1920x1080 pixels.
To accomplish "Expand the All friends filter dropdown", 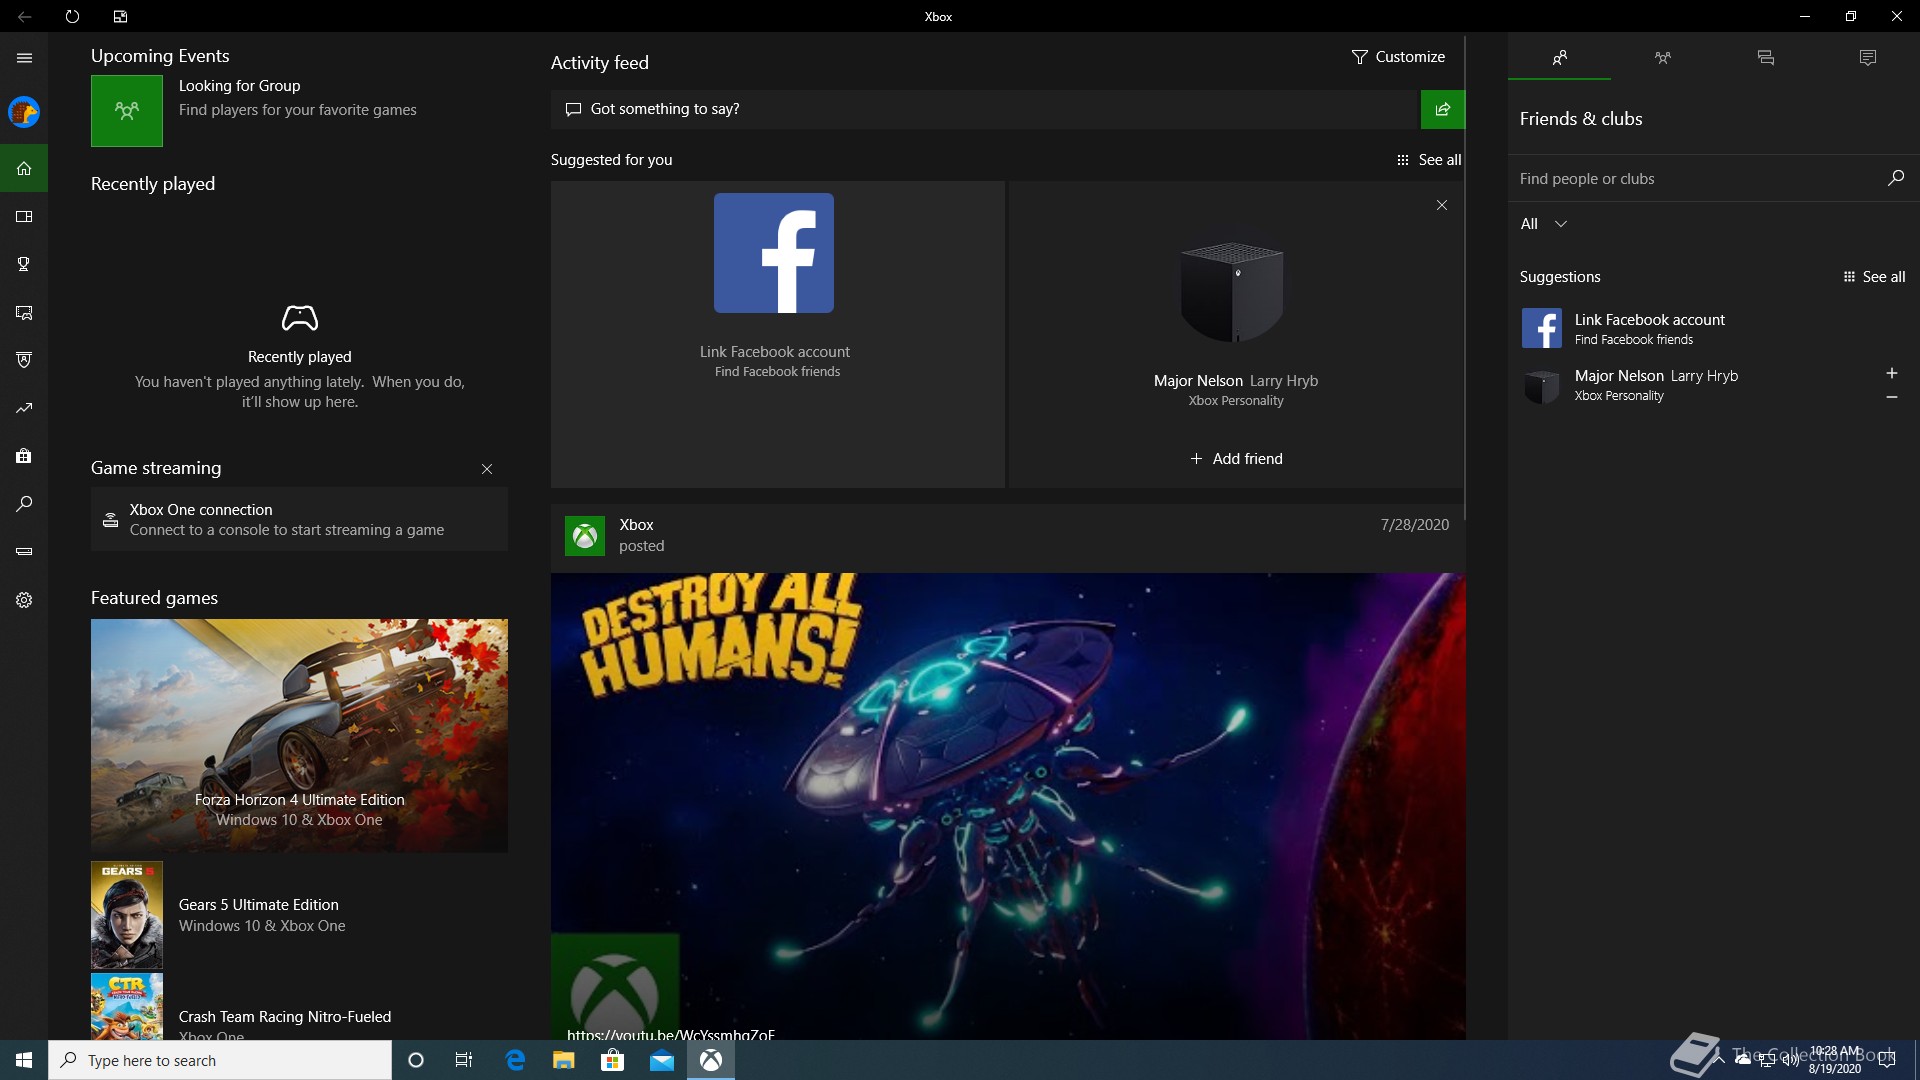I will (x=1543, y=224).
